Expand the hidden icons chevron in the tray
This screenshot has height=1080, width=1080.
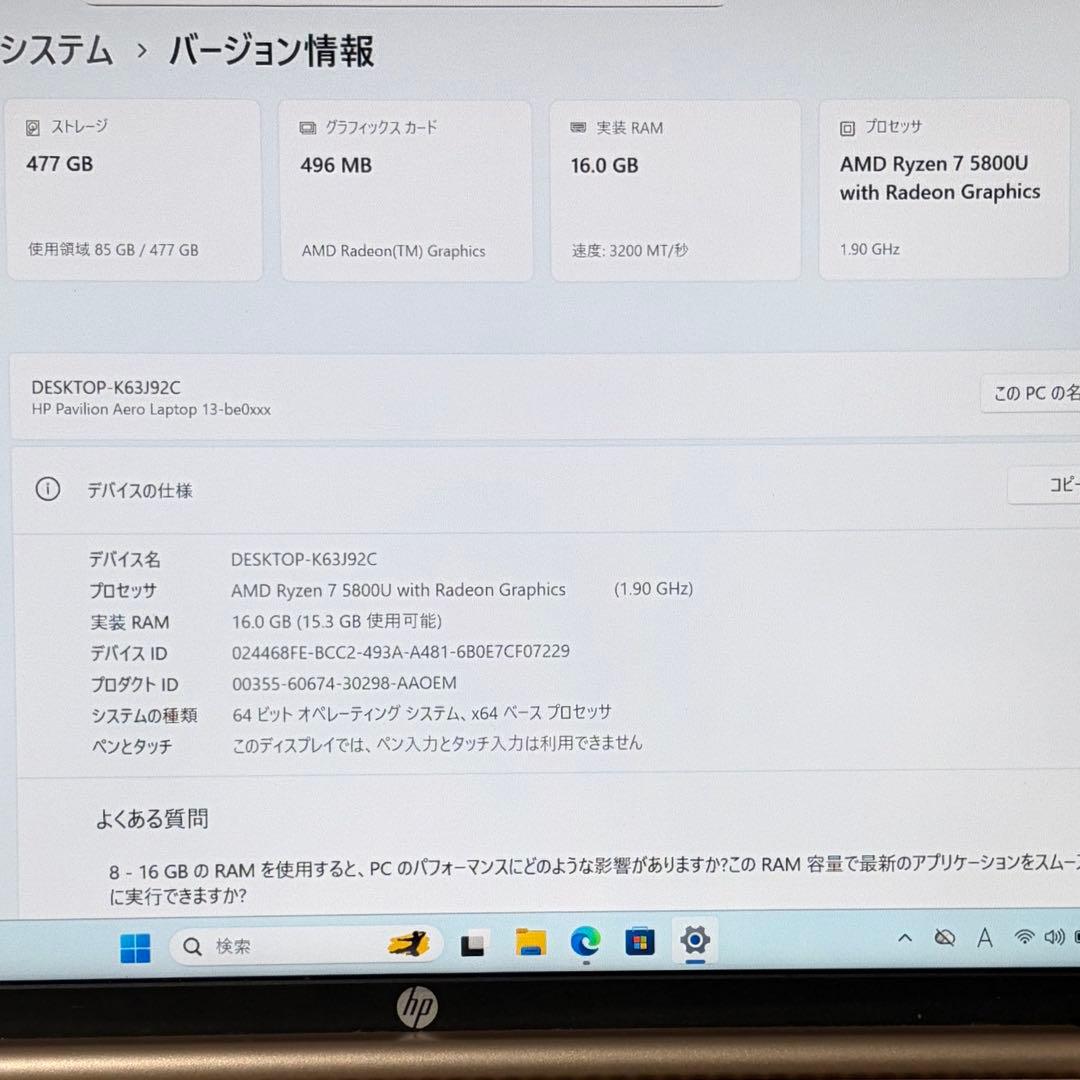coord(905,938)
